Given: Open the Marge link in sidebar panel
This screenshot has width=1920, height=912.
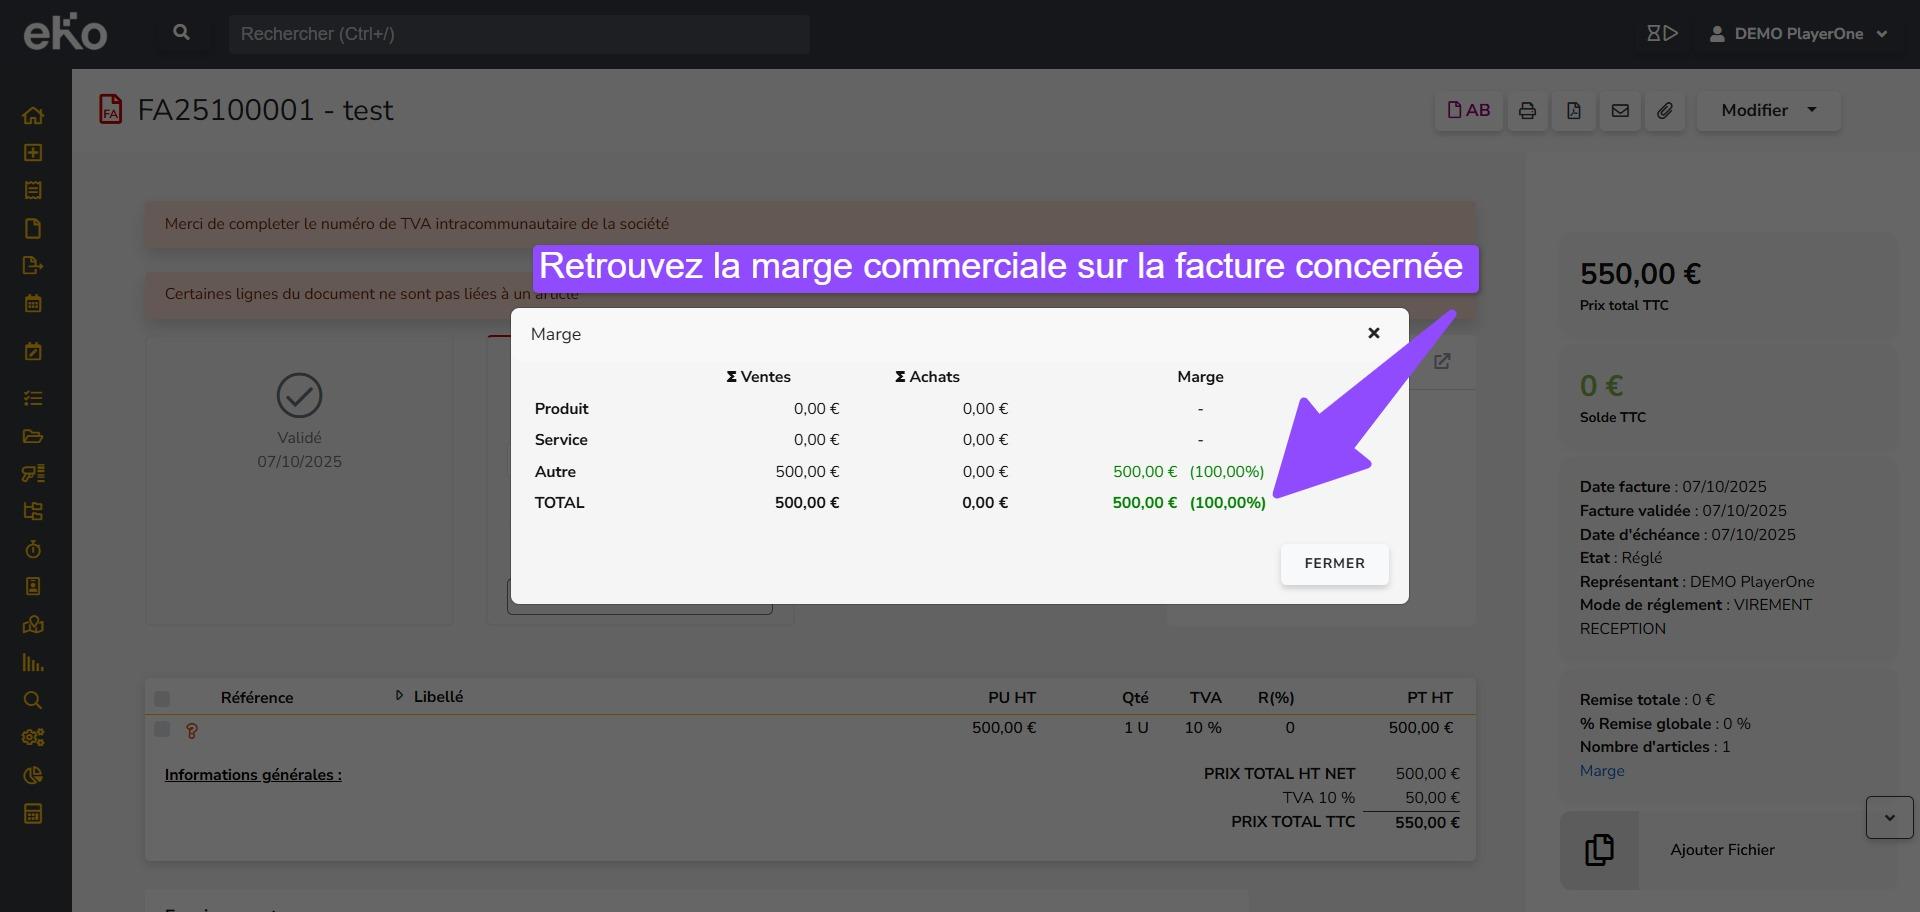Looking at the screenshot, I should coord(1602,771).
